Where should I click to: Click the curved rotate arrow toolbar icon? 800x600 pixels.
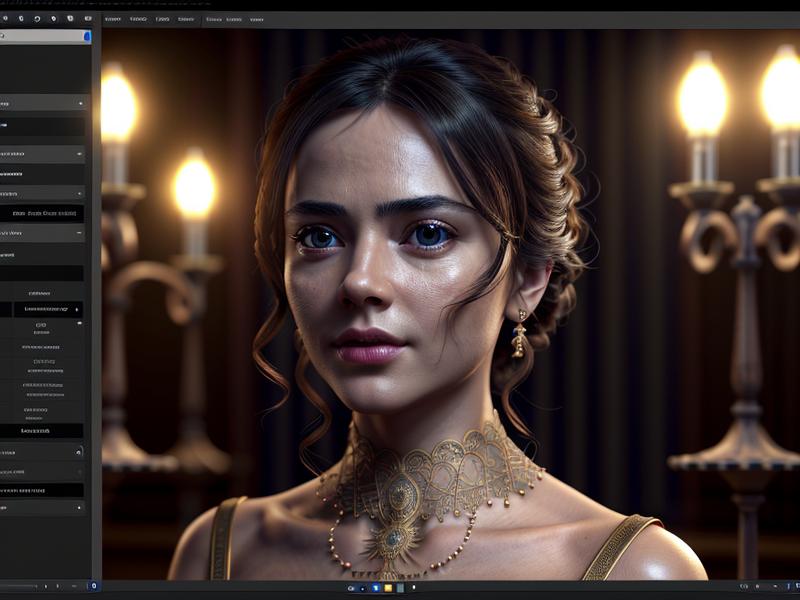pyautogui.click(x=37, y=18)
